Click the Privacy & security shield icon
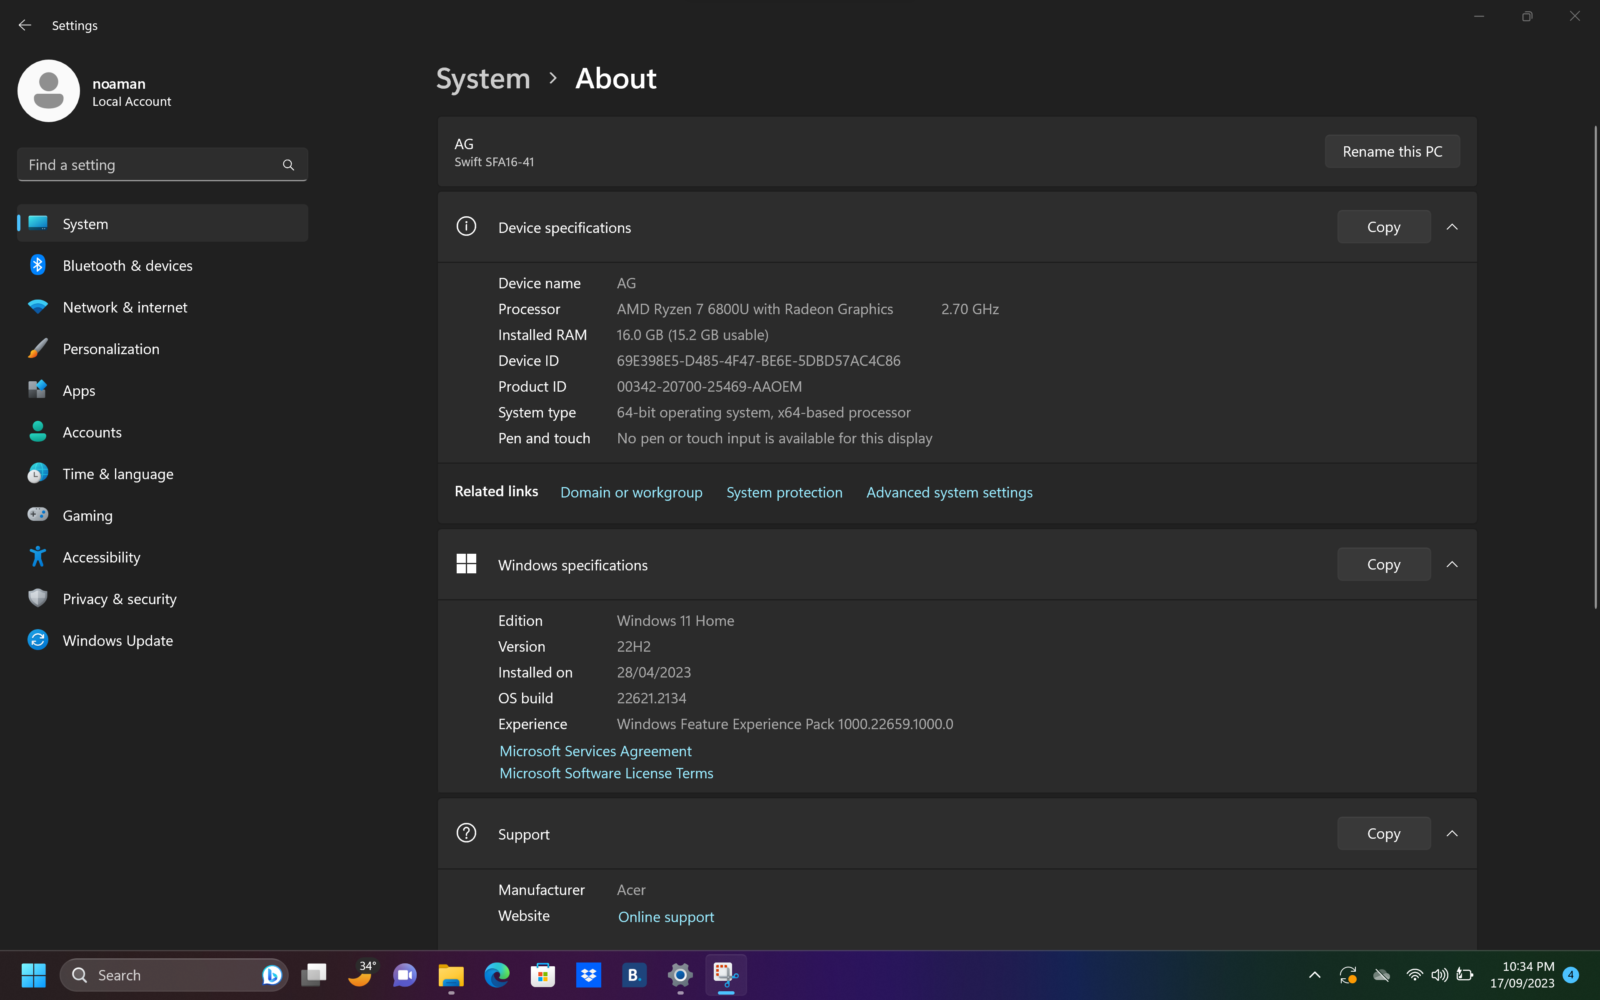This screenshot has width=1600, height=1000. click(x=38, y=598)
